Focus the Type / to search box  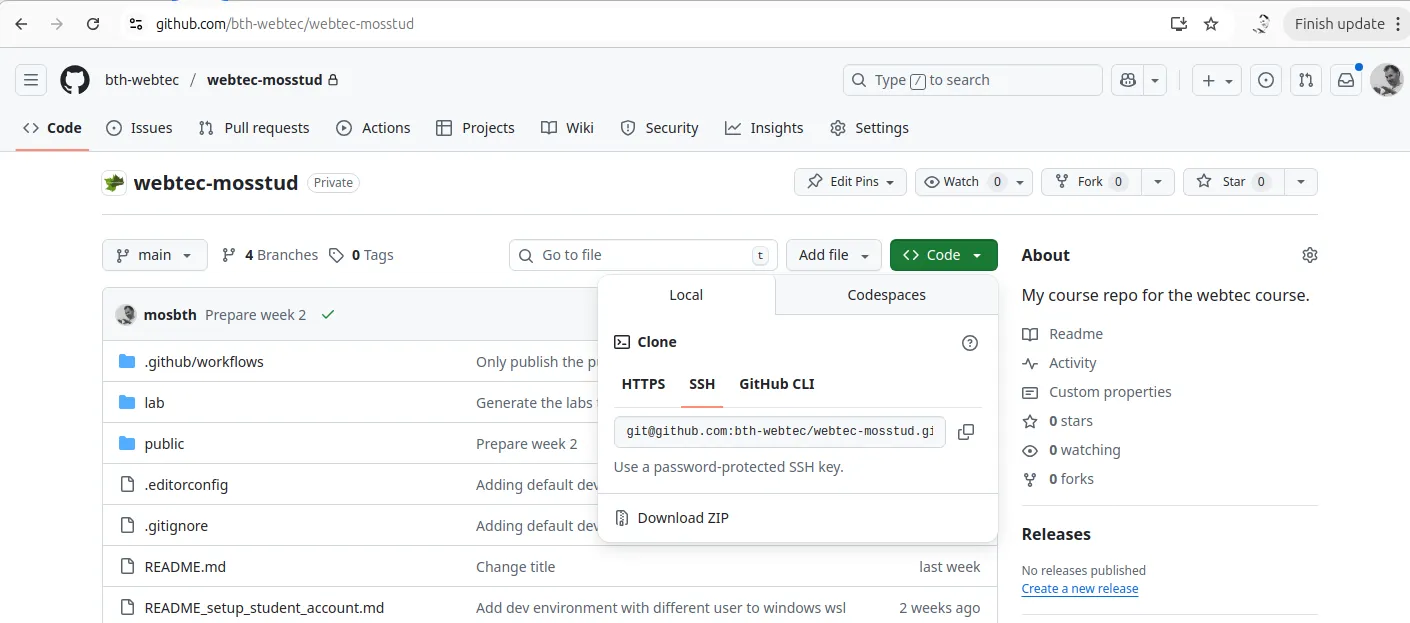(x=973, y=80)
